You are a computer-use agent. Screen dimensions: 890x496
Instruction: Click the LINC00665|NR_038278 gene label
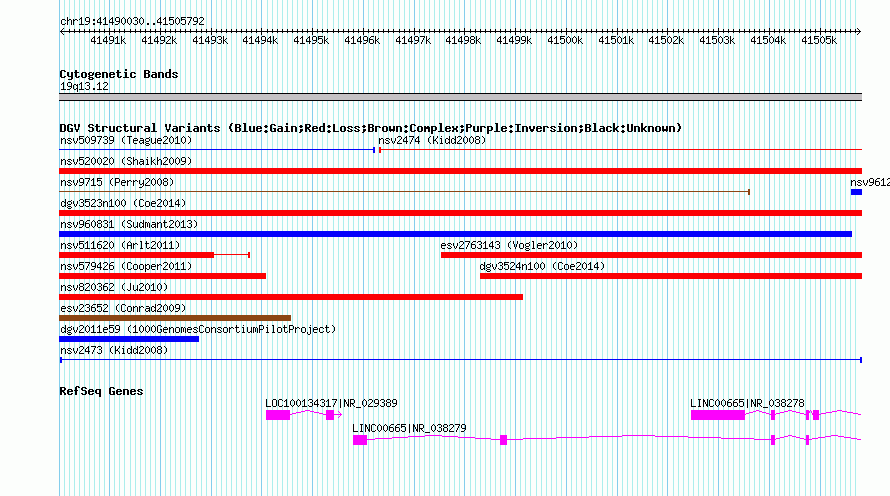coord(747,403)
